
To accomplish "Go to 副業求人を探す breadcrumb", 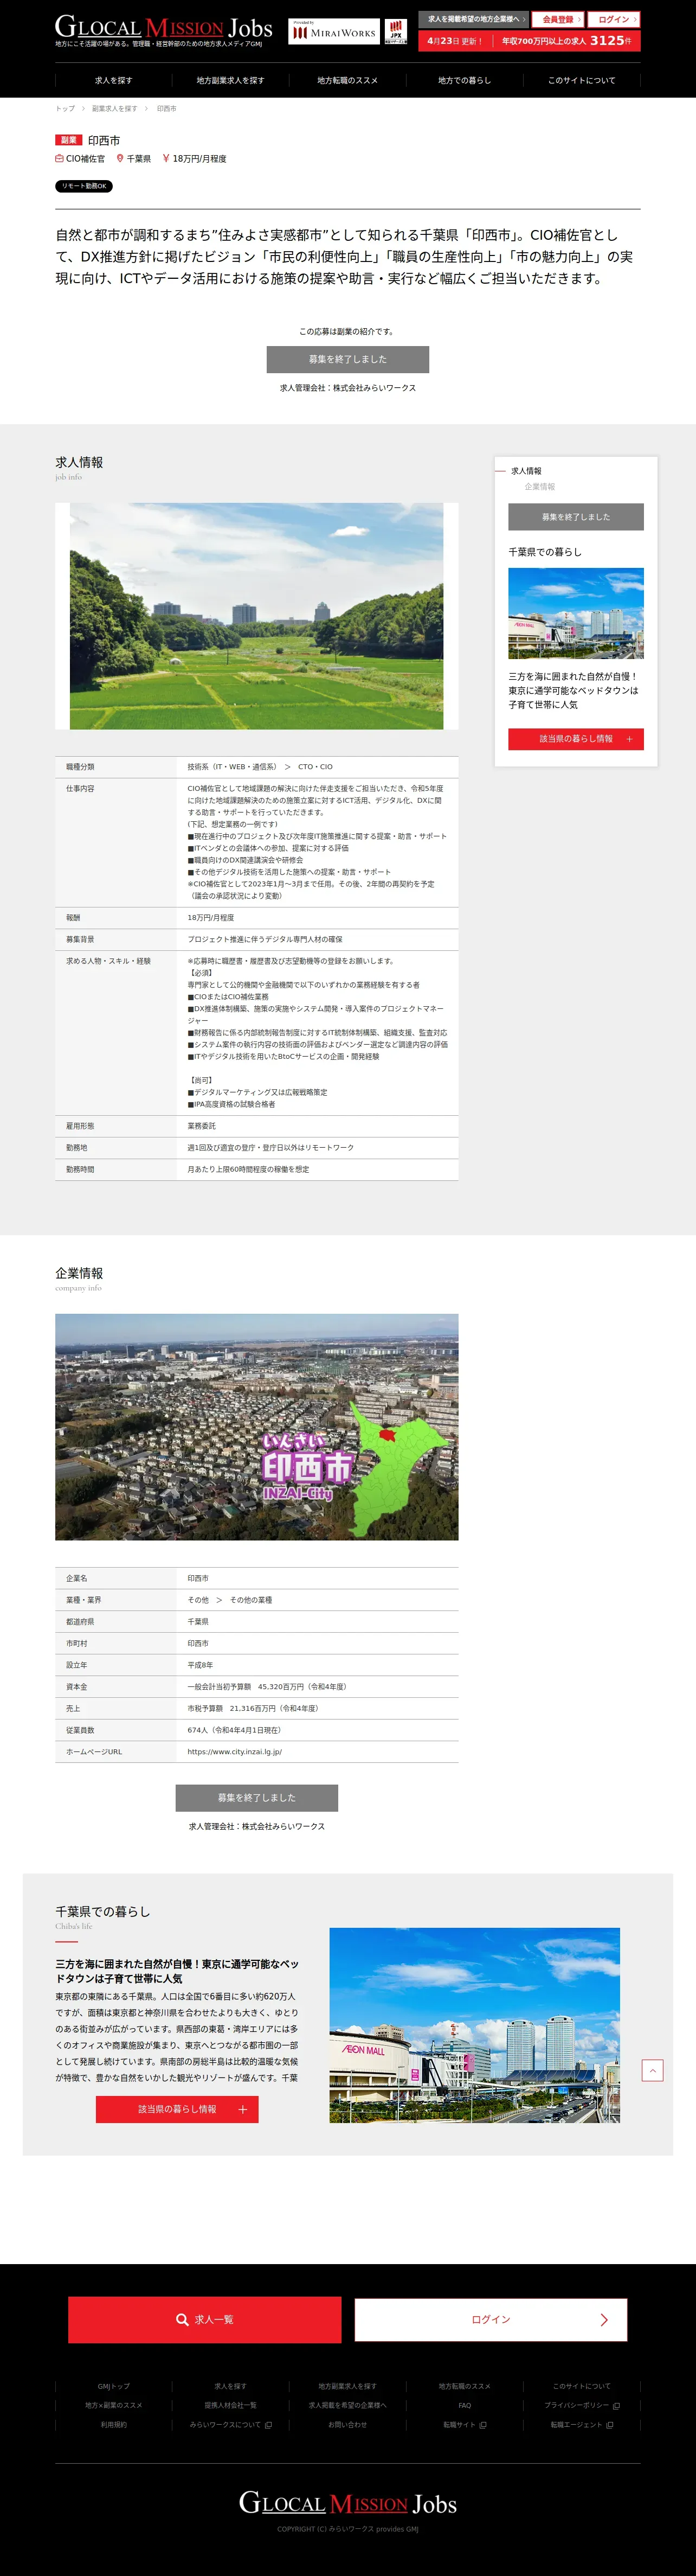I will tap(115, 108).
